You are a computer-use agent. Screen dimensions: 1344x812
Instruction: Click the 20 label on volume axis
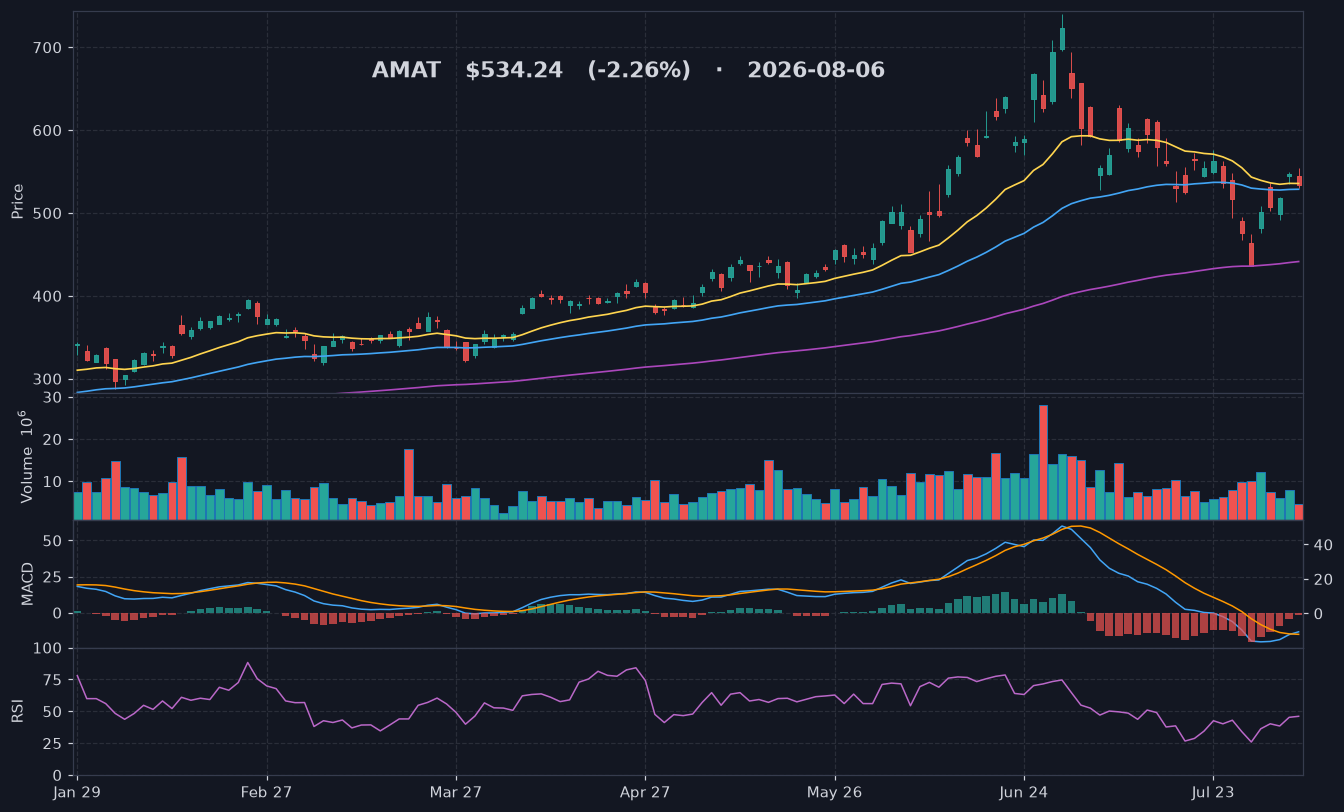(54, 439)
